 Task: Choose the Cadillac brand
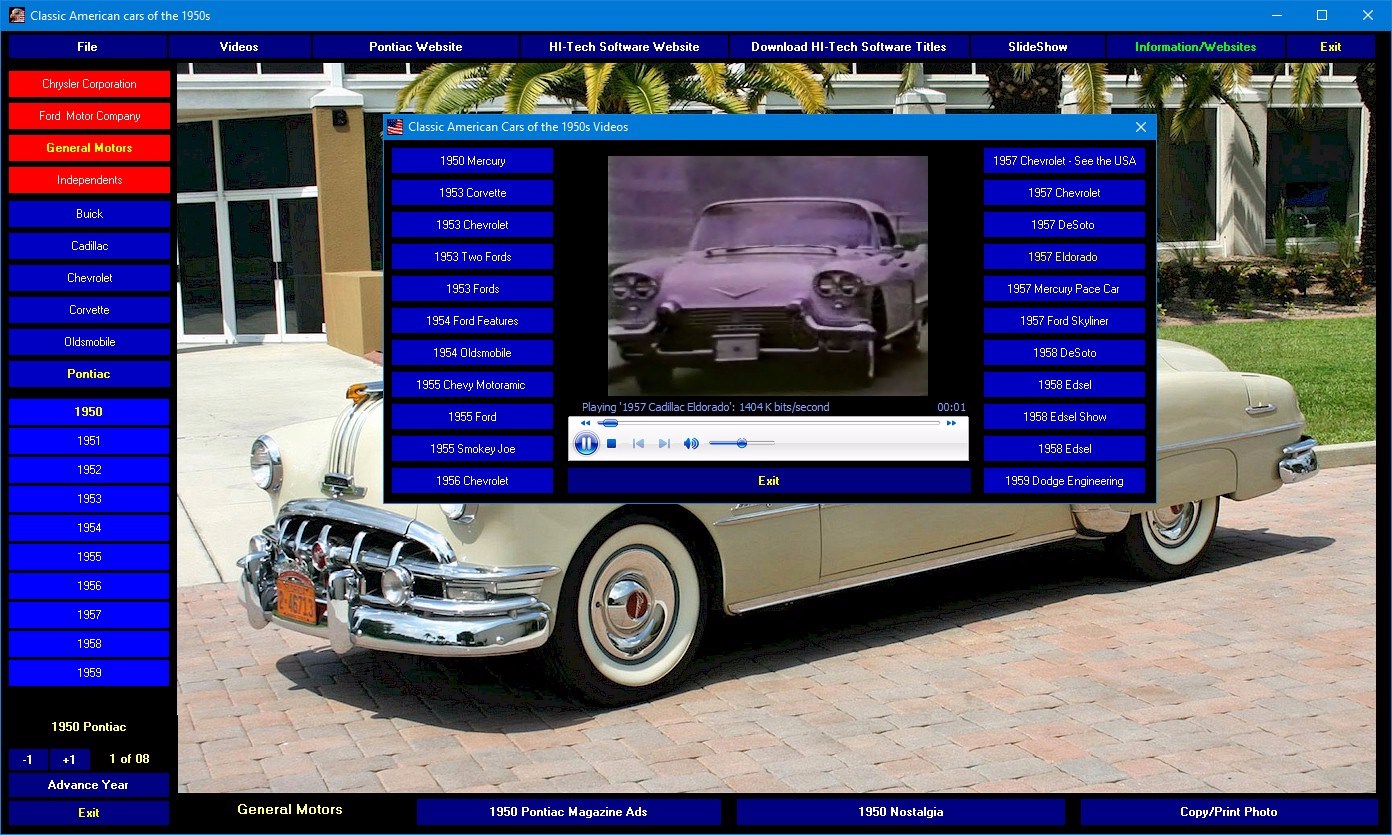coord(89,246)
